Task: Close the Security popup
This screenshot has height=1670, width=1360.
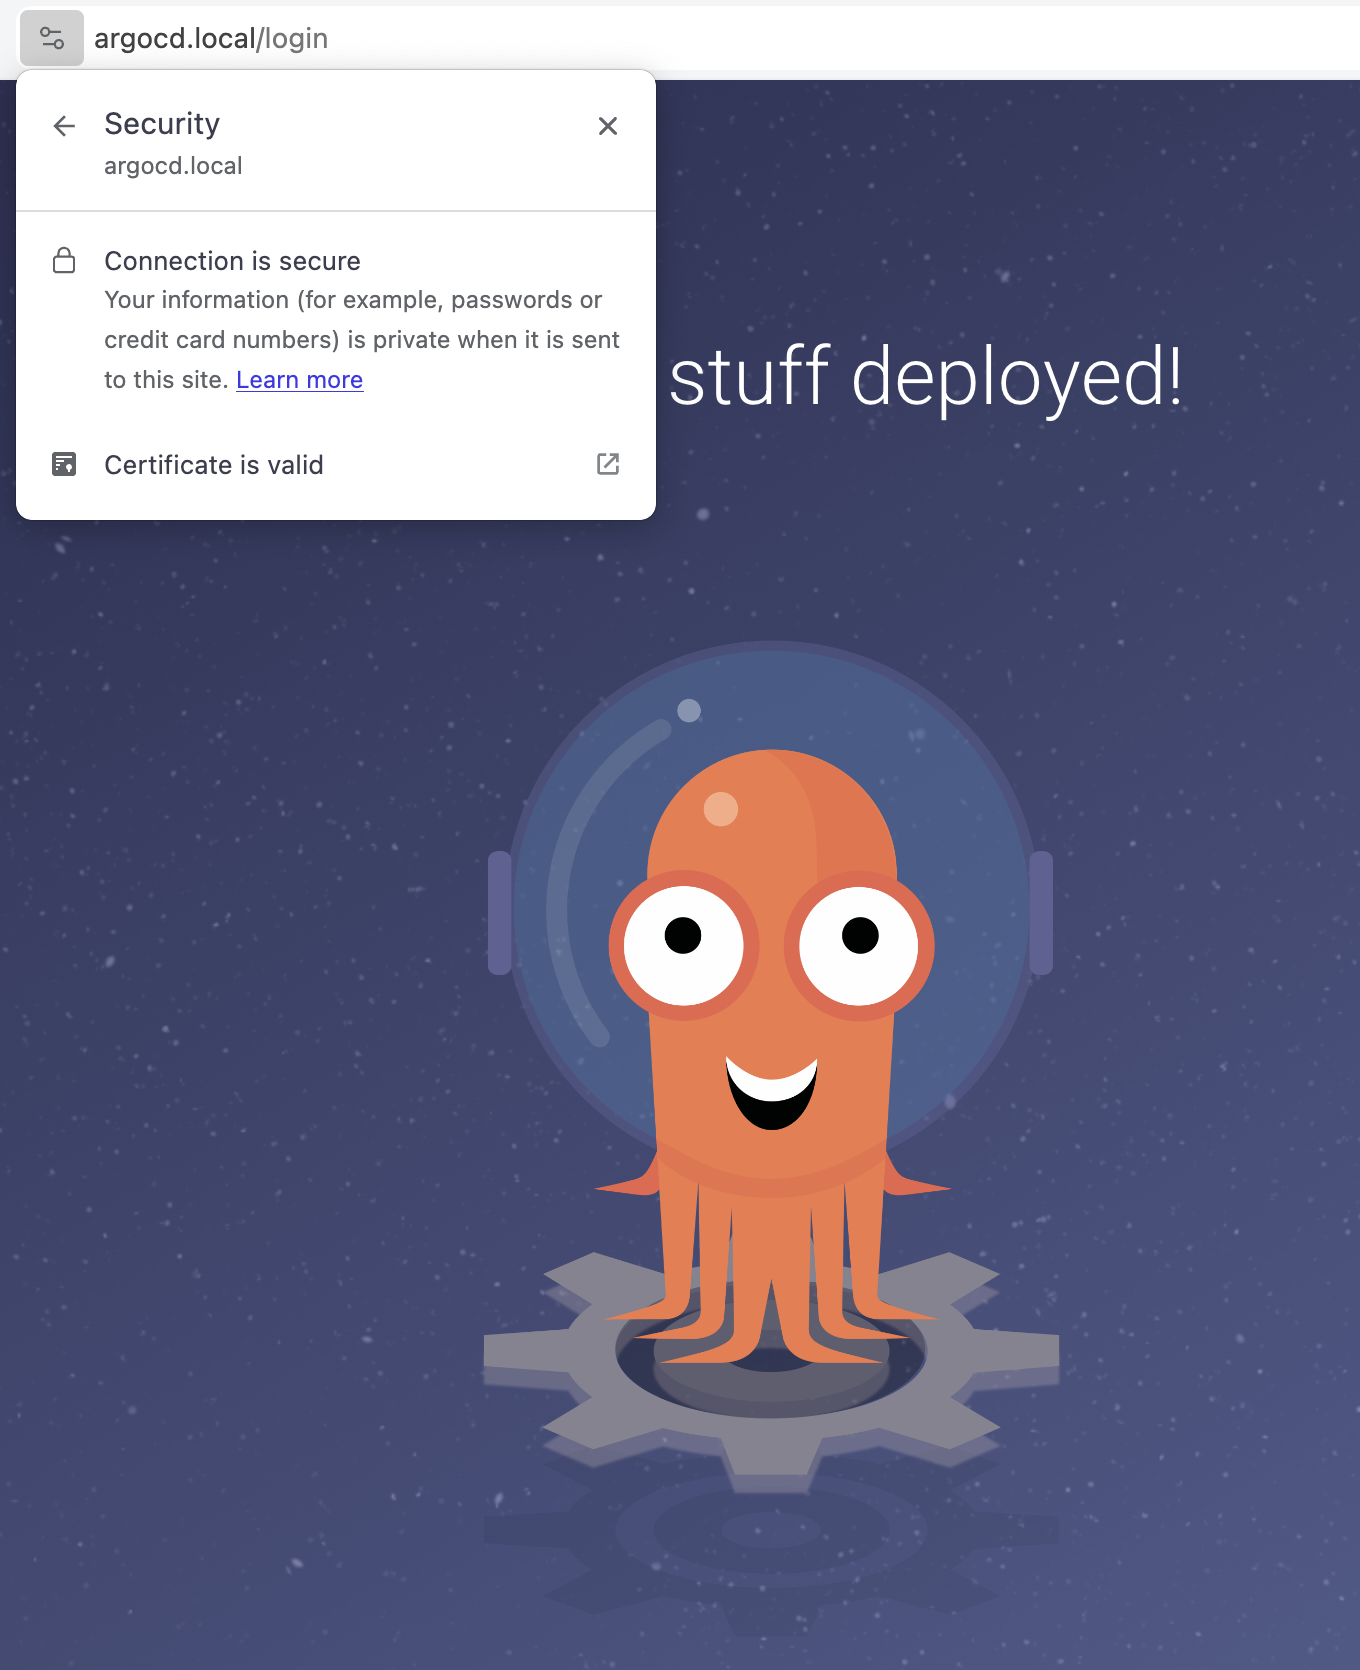Action: 608,126
